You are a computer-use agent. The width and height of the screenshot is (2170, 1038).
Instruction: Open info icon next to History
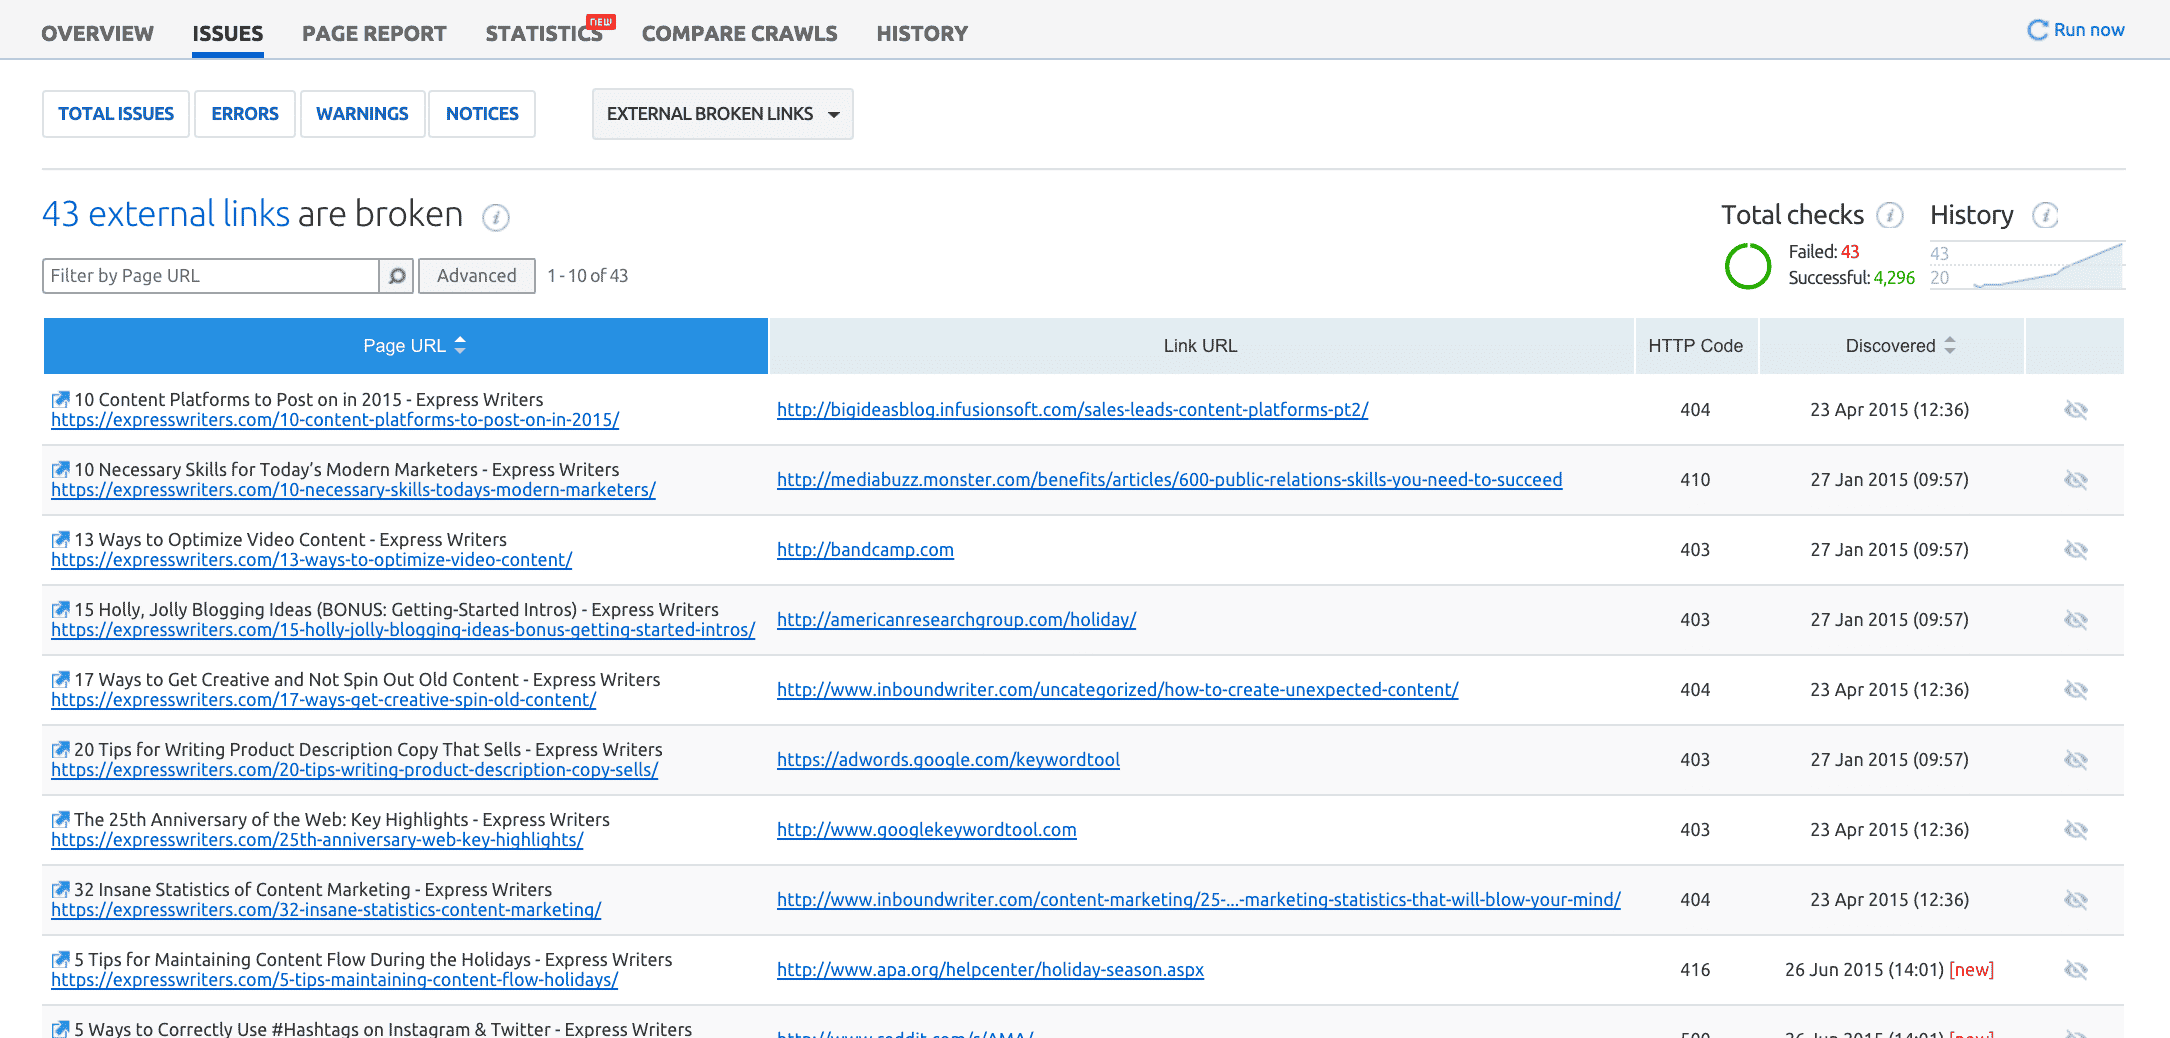(2045, 215)
